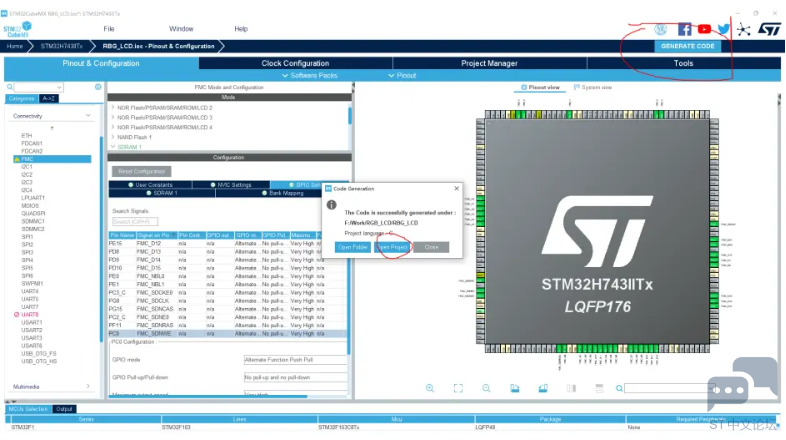Click the 10-year anniversary badge icon
Image resolution: width=786 pixels, height=440 pixels.
click(x=660, y=30)
